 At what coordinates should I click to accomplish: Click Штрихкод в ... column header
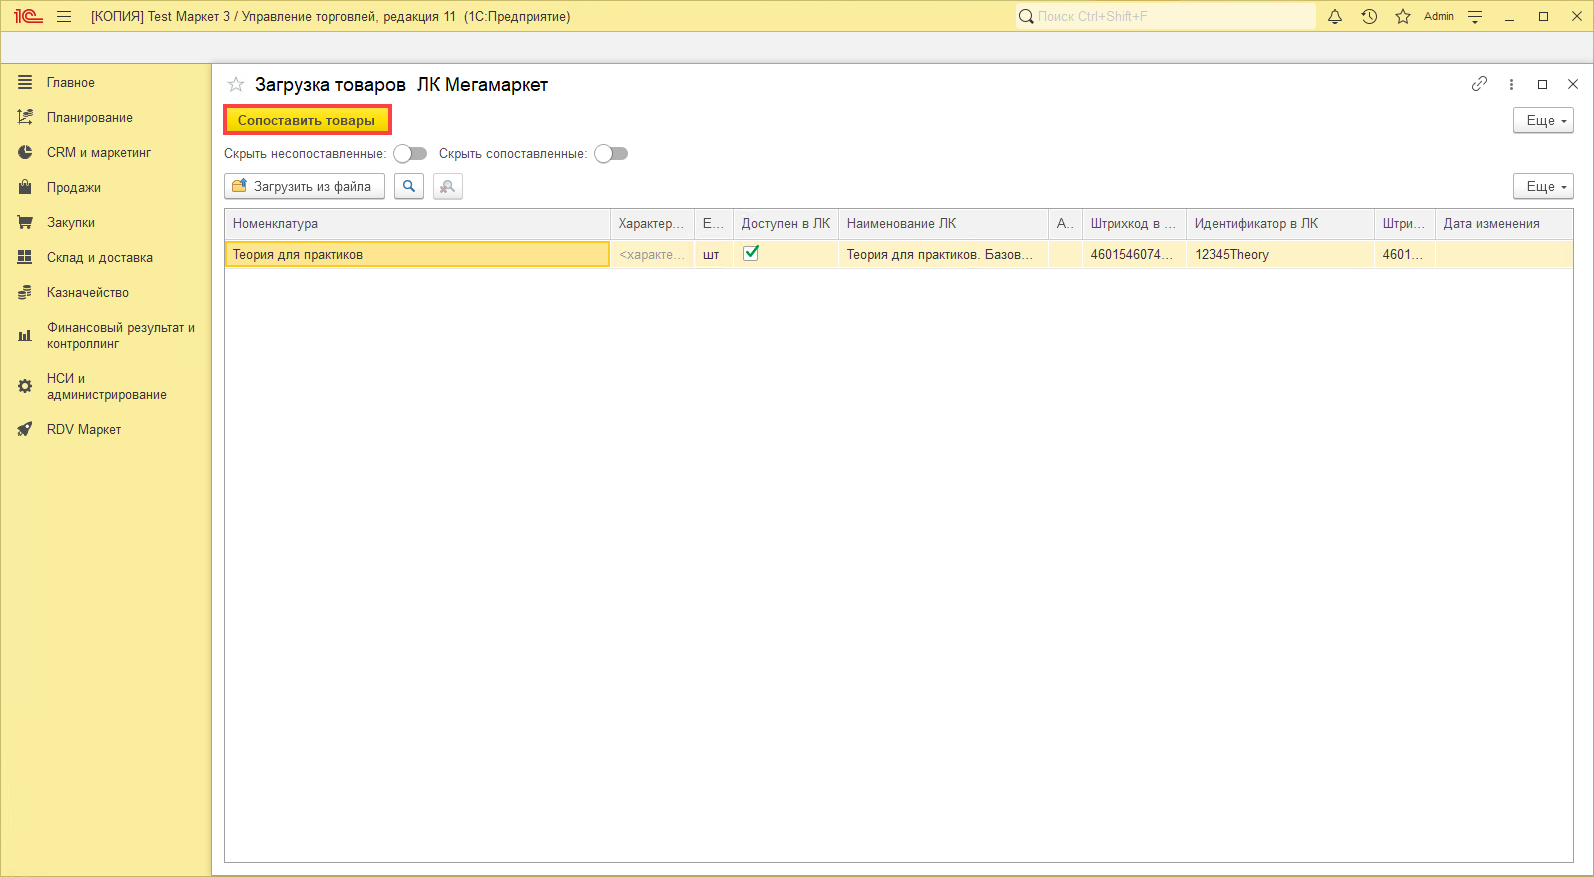pos(1134,224)
